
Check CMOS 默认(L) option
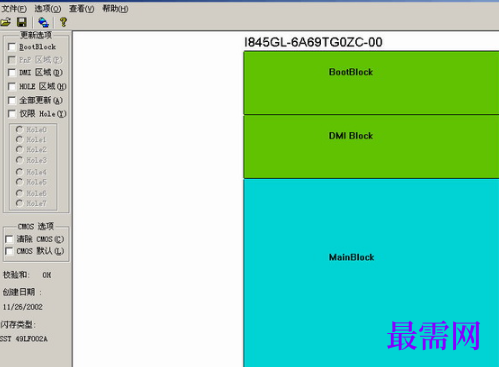9,251
